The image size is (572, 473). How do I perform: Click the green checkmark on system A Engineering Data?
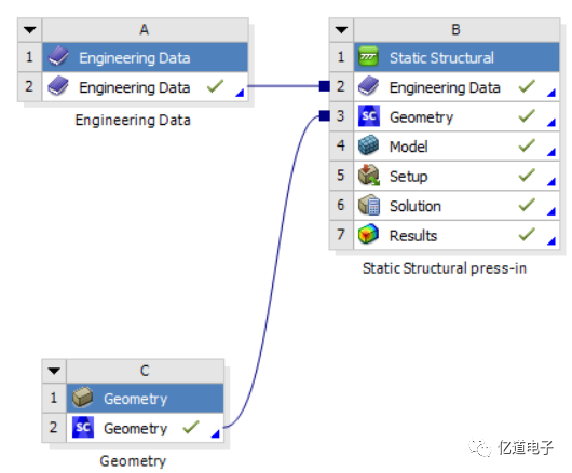pos(215,86)
